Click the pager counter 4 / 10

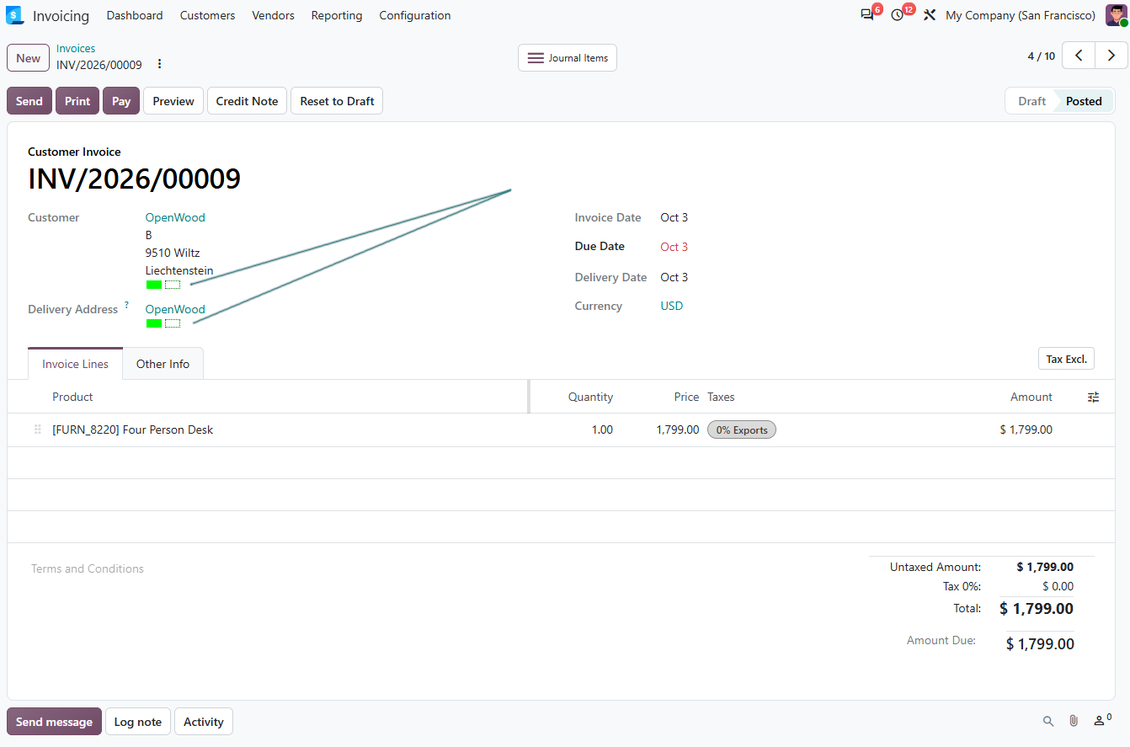(1041, 56)
